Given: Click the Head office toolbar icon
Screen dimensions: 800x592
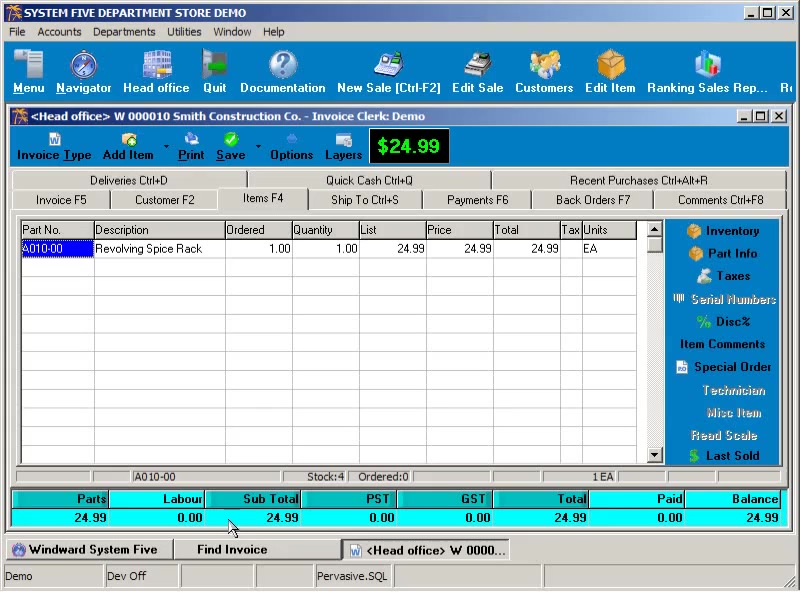Looking at the screenshot, I should point(156,72).
